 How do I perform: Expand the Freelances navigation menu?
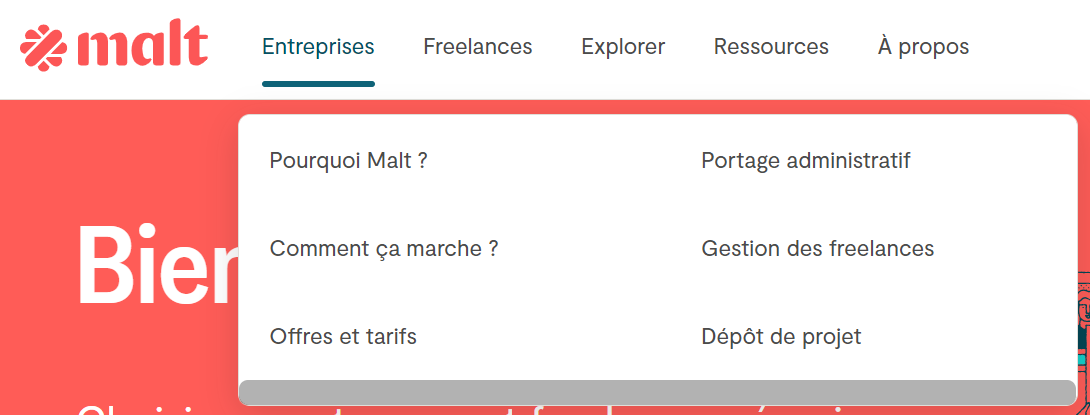tap(477, 46)
